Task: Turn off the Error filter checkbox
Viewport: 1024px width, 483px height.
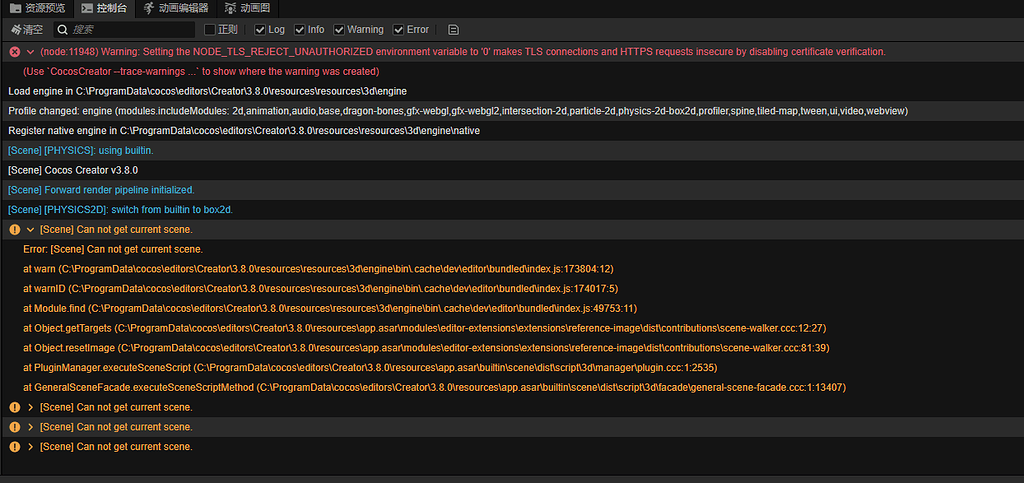Action: [x=398, y=30]
